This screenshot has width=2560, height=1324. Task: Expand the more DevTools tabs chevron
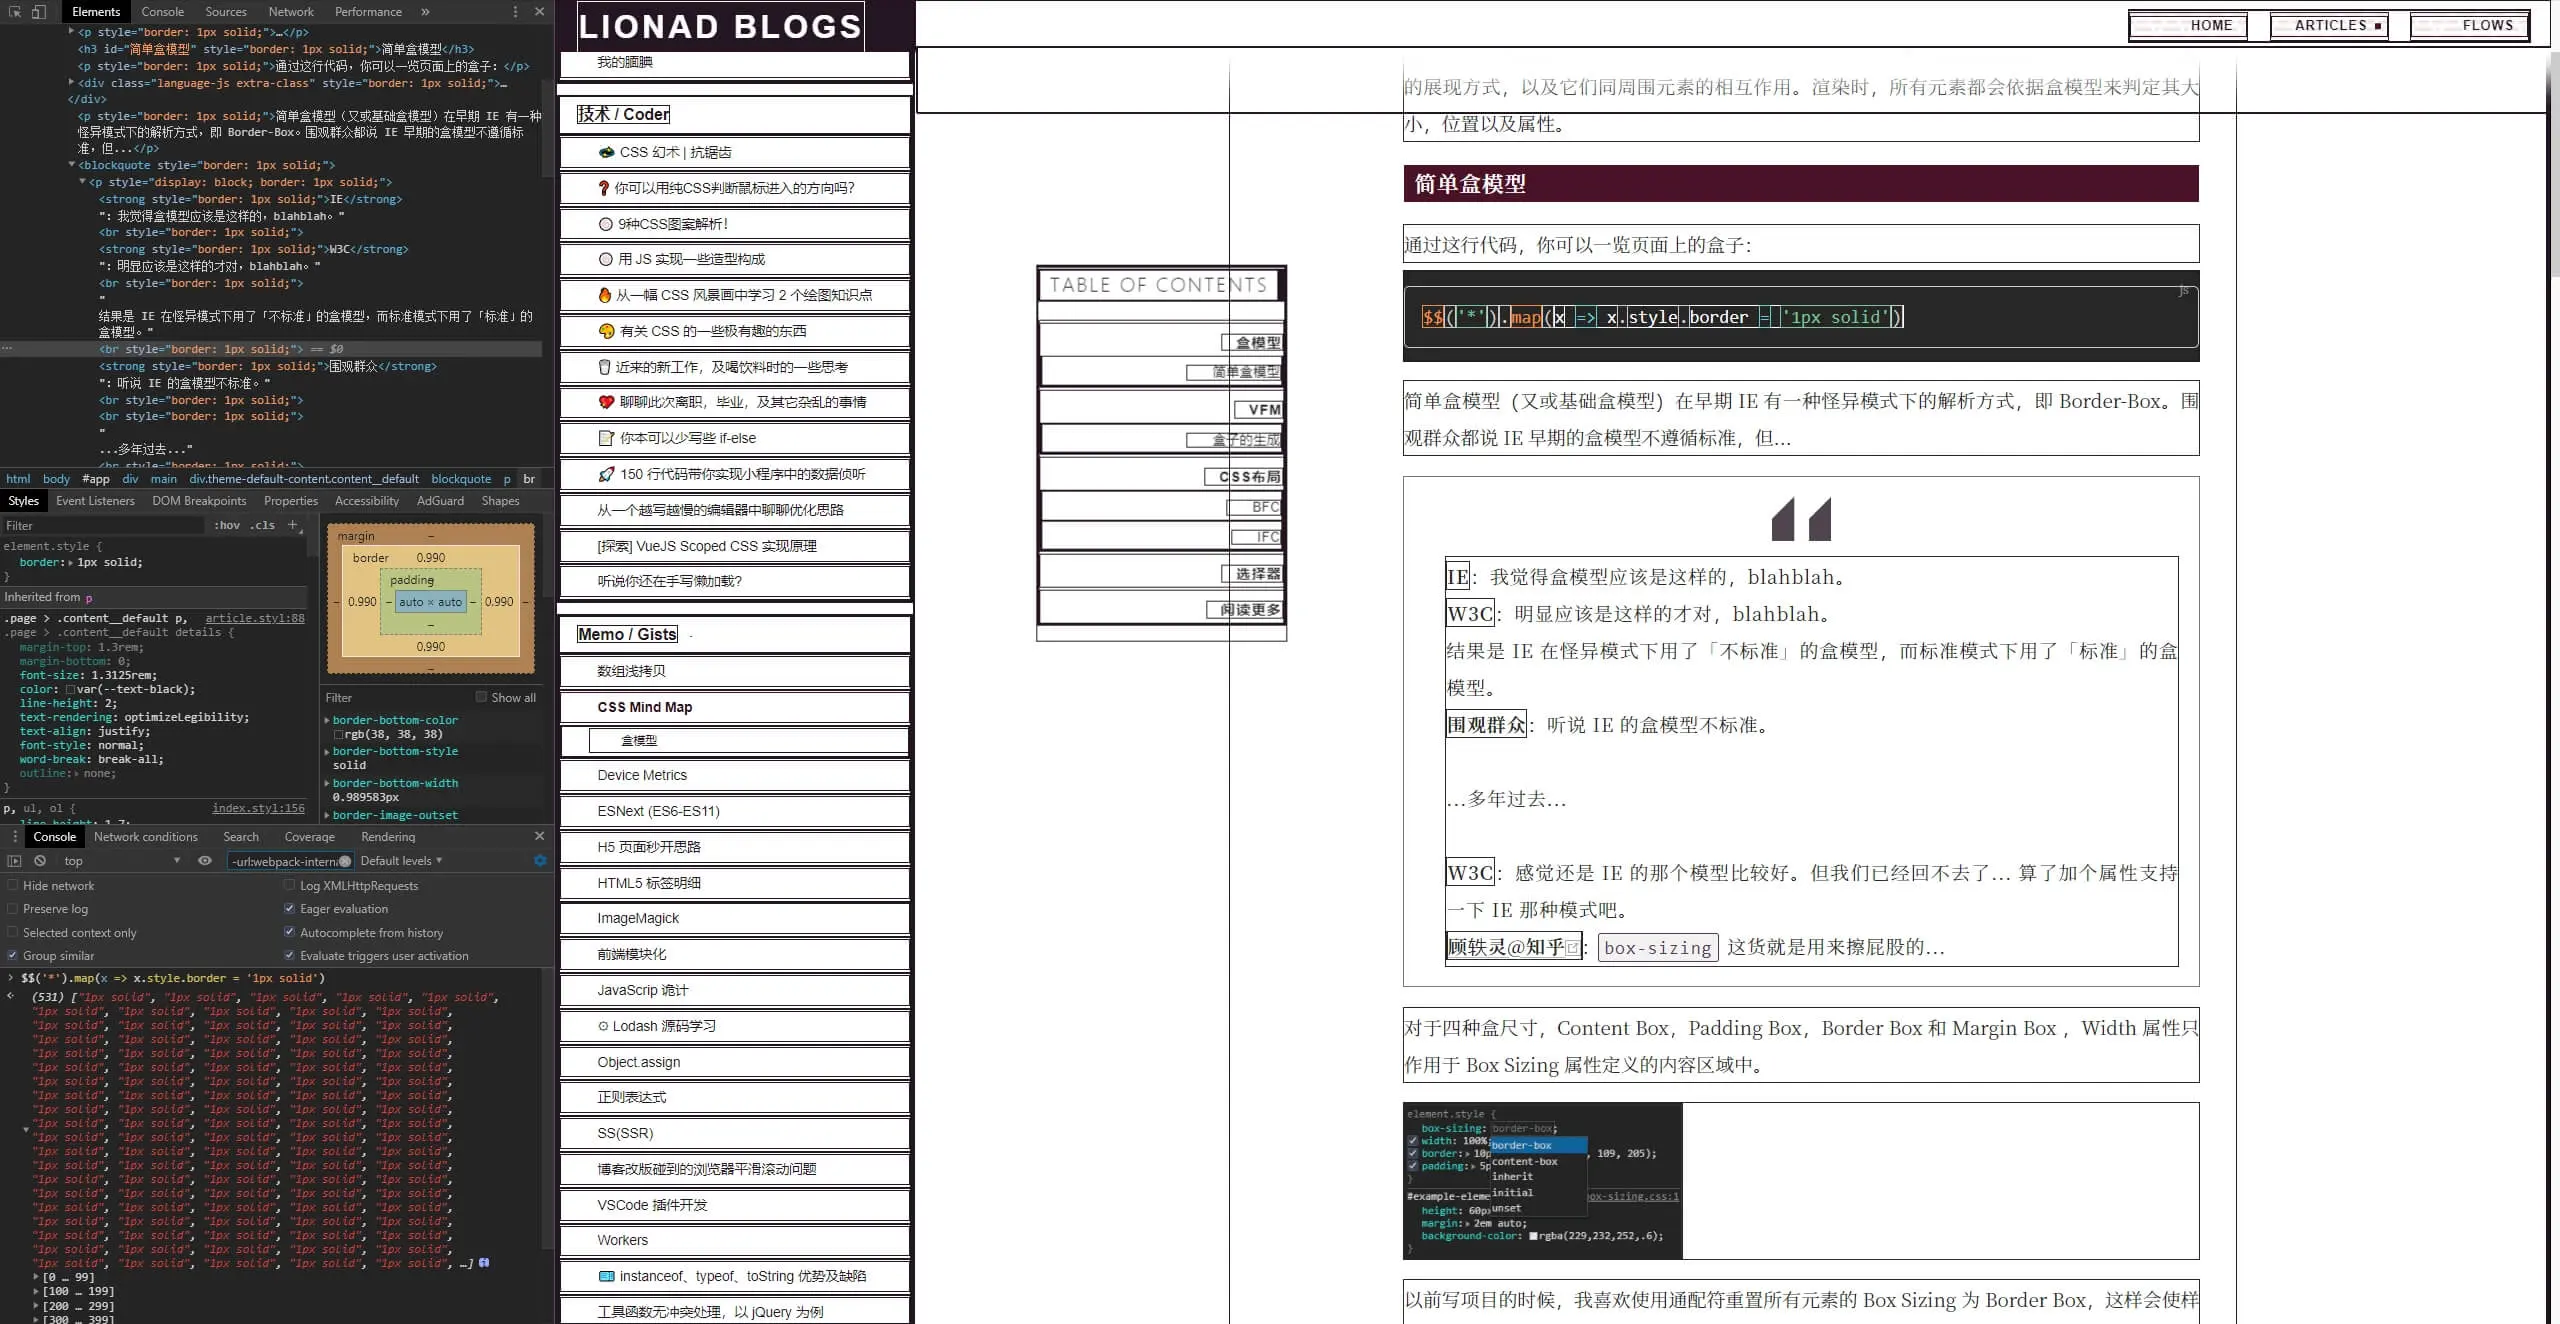pyautogui.click(x=425, y=12)
